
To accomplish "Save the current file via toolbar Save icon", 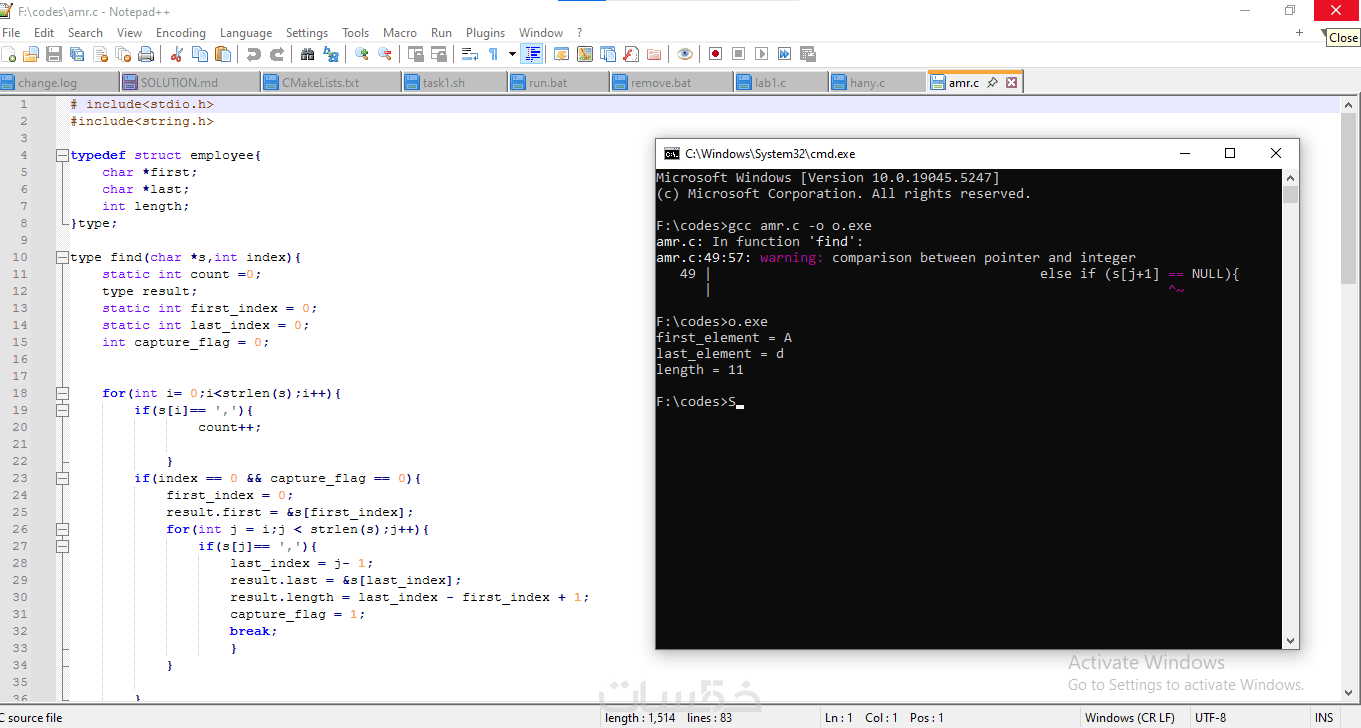I will [x=54, y=54].
